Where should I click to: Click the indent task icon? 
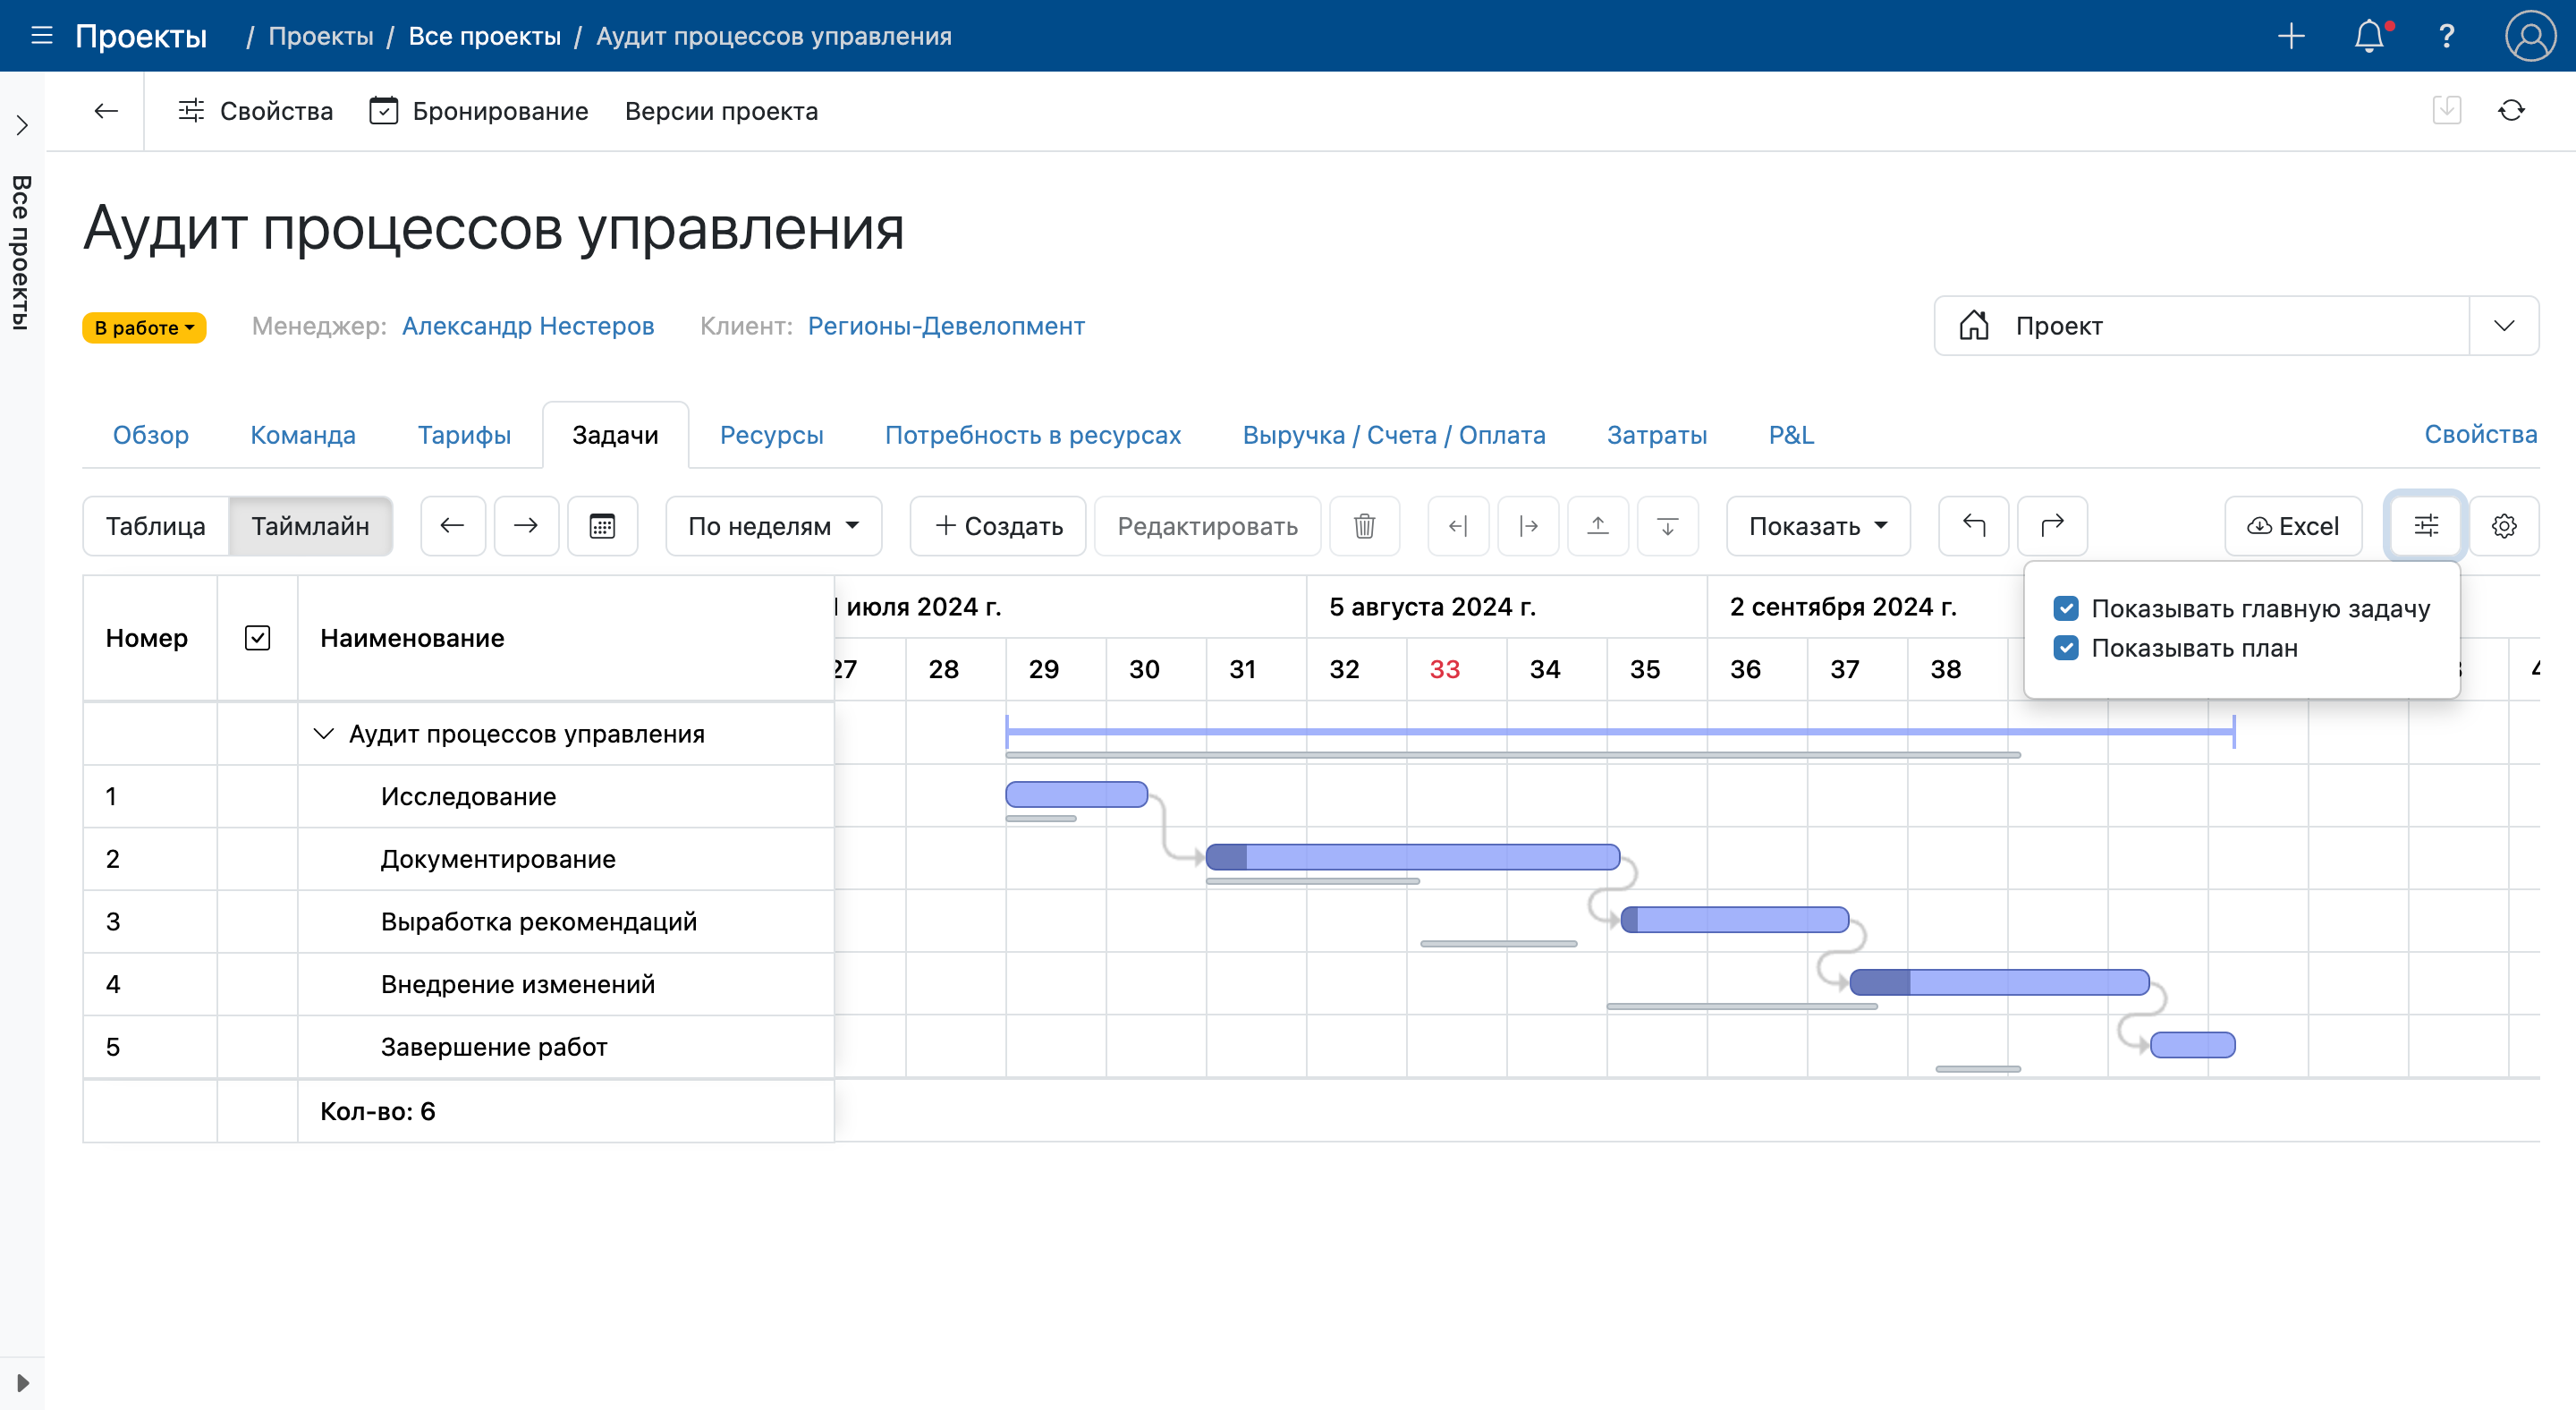[1528, 526]
